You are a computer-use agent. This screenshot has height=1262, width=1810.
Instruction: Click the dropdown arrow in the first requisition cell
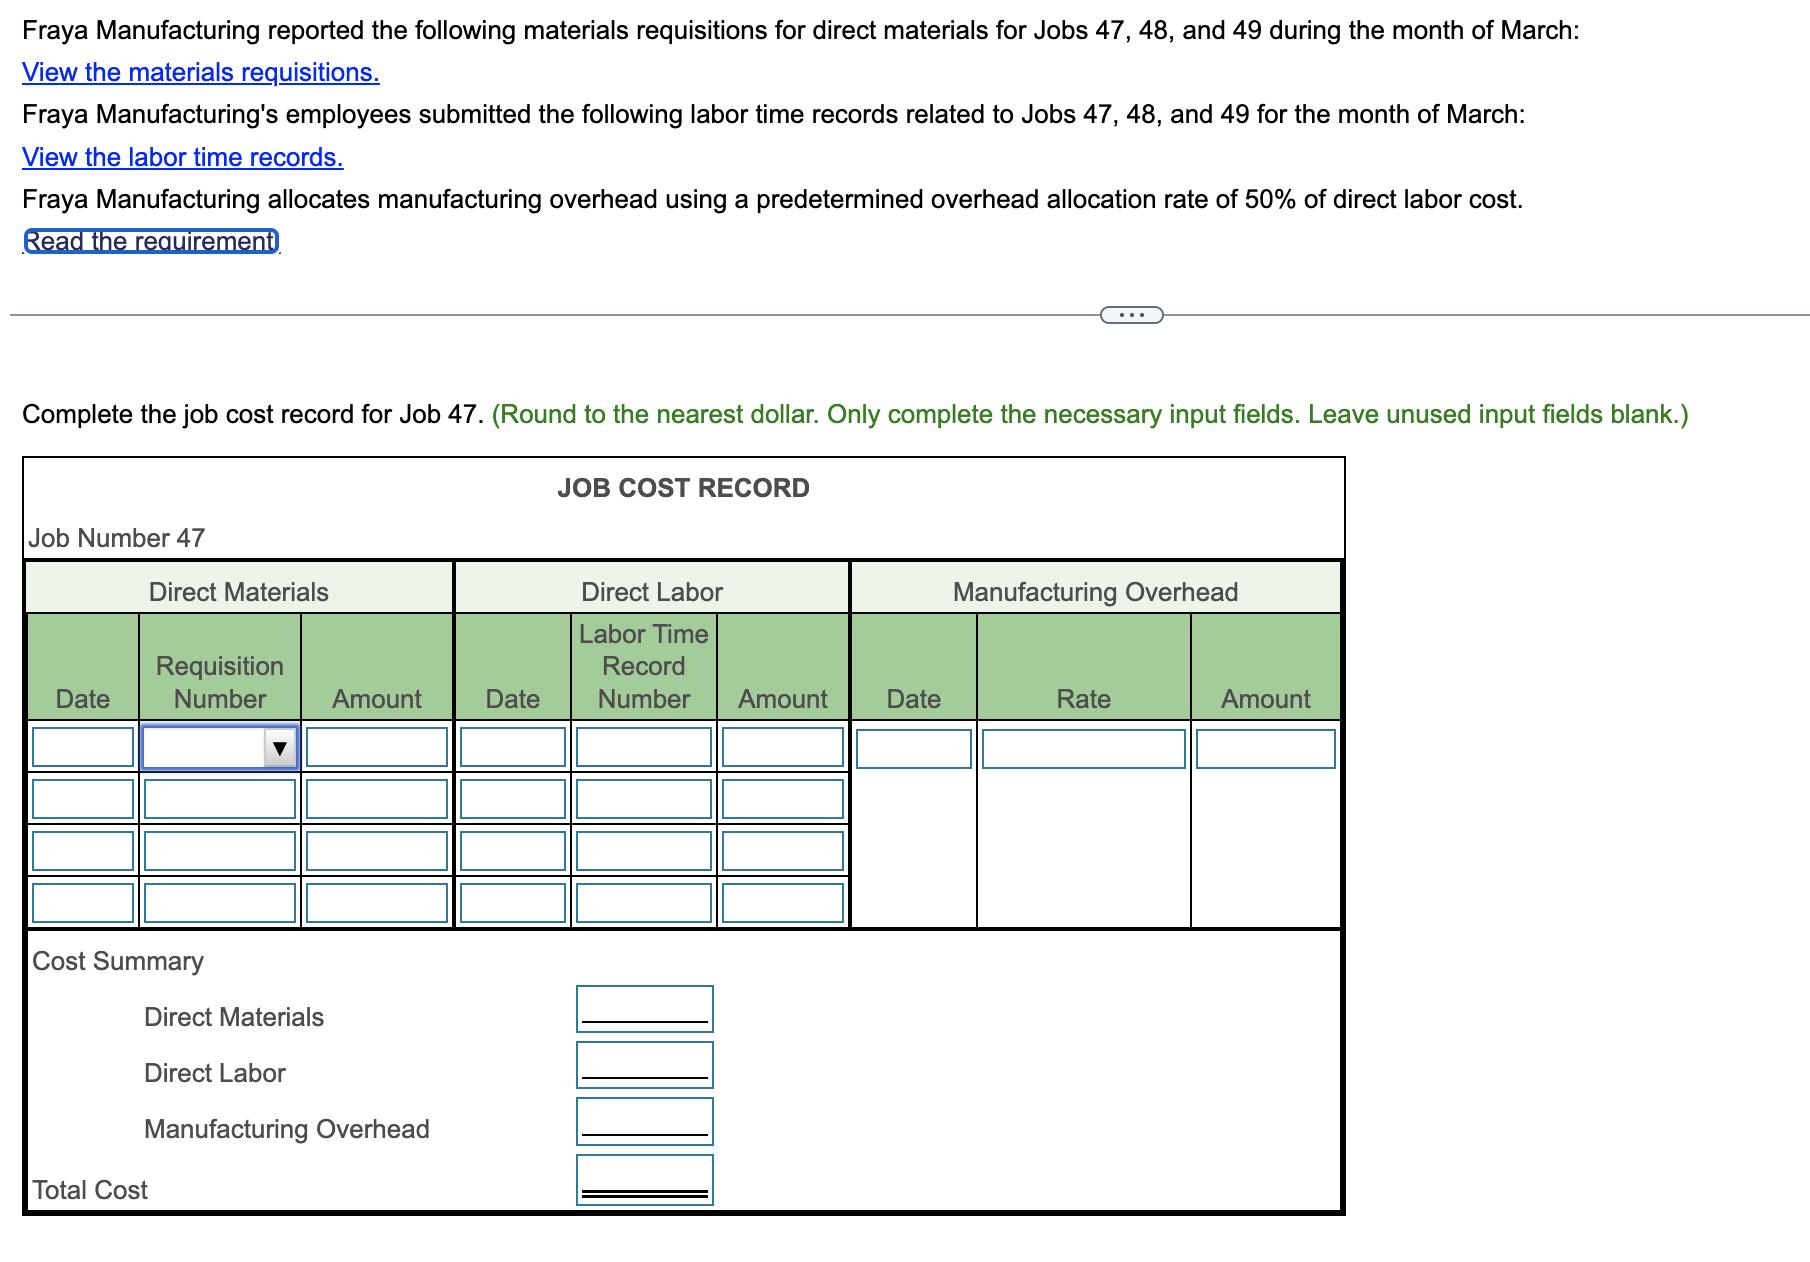pos(280,747)
